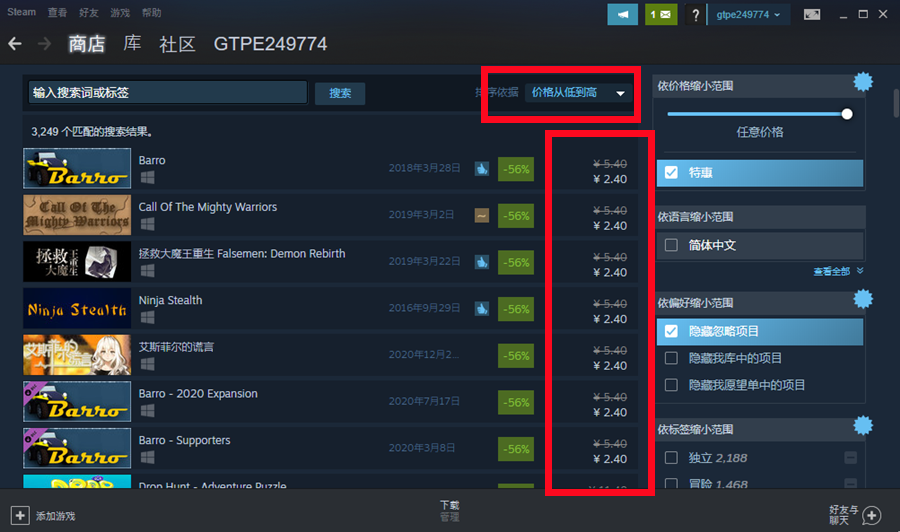The width and height of the screenshot is (900, 532).
Task: Open the green mail notifications icon
Action: [661, 14]
